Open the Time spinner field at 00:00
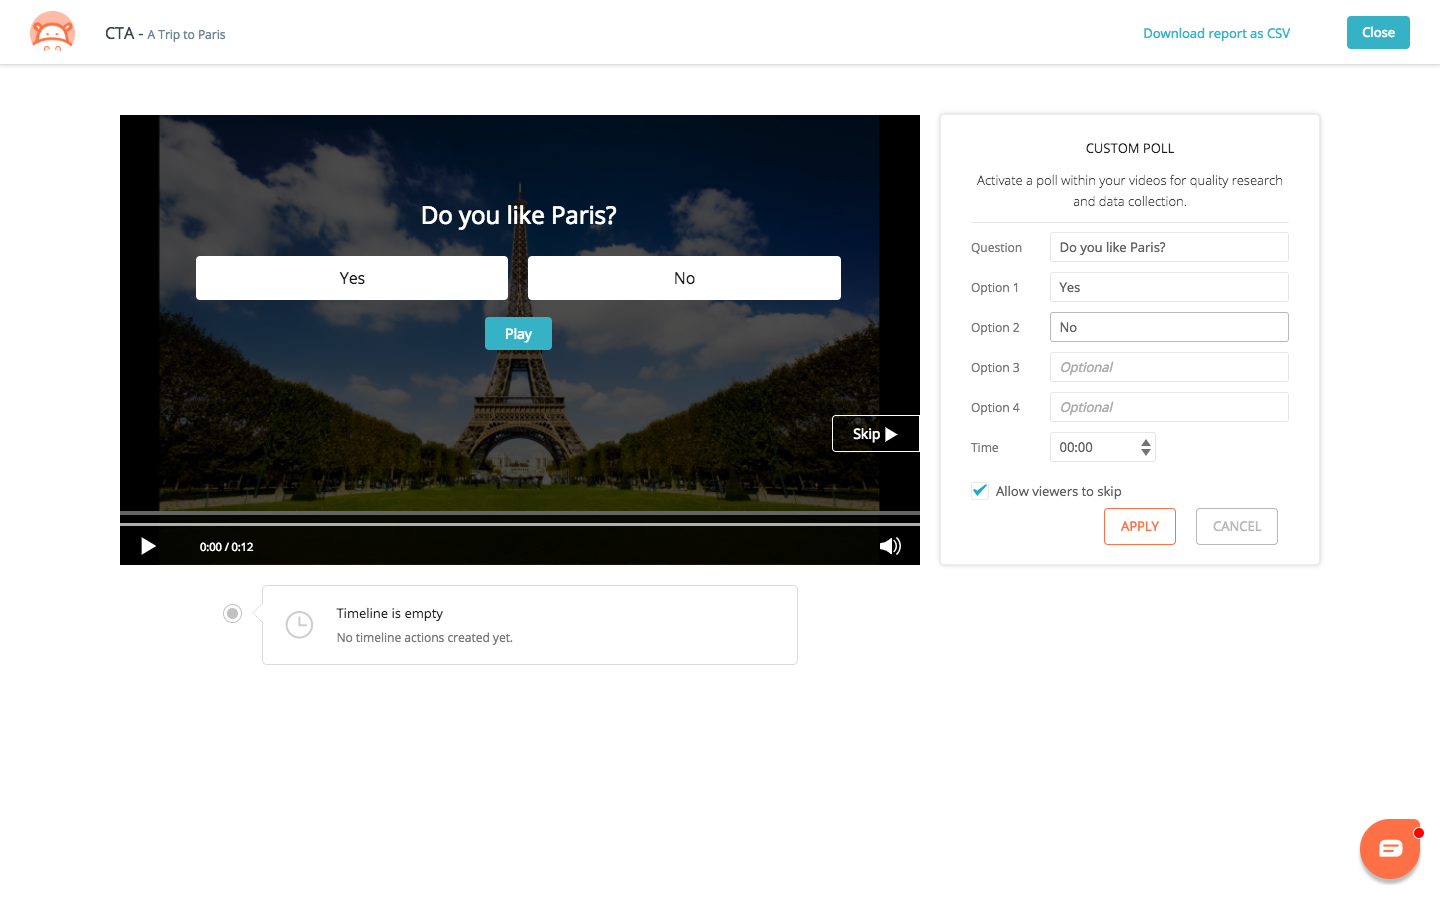Image resolution: width=1440 pixels, height=900 pixels. tap(1095, 447)
